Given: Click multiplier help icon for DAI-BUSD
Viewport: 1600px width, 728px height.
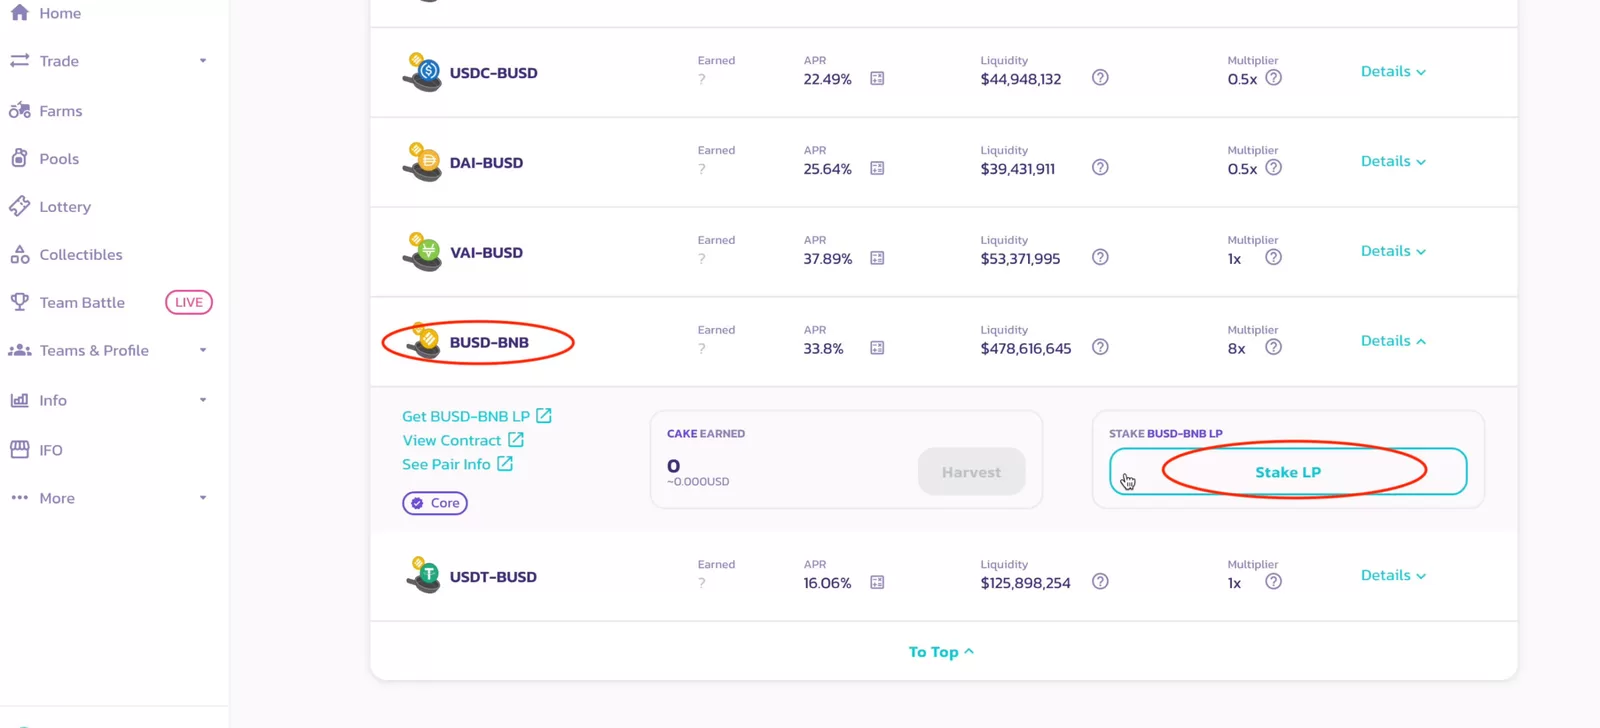Looking at the screenshot, I should pyautogui.click(x=1273, y=167).
